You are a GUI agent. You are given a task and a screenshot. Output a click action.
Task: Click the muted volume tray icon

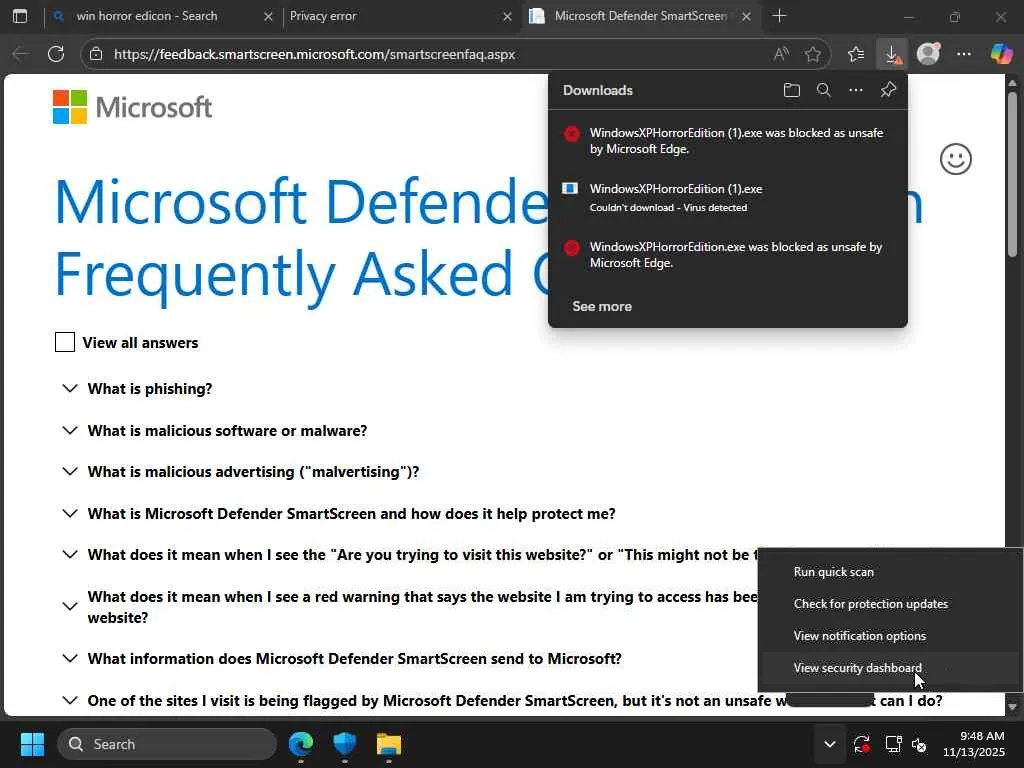pos(919,744)
